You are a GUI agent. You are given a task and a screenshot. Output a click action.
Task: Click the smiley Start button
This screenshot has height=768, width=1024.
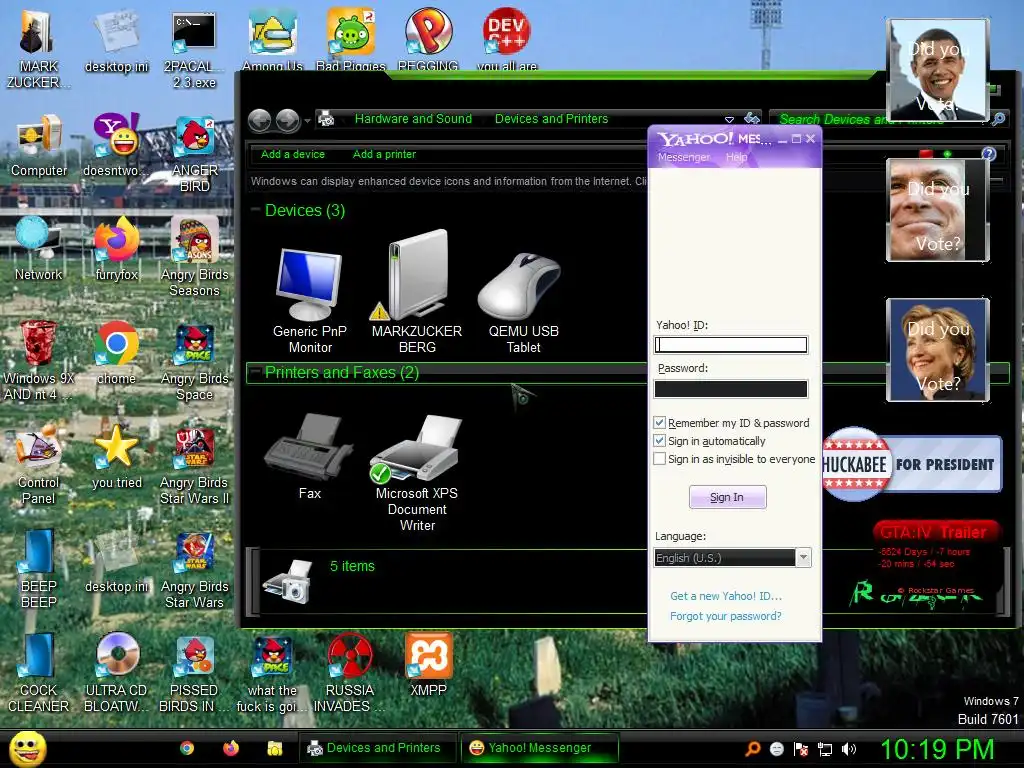point(27,748)
